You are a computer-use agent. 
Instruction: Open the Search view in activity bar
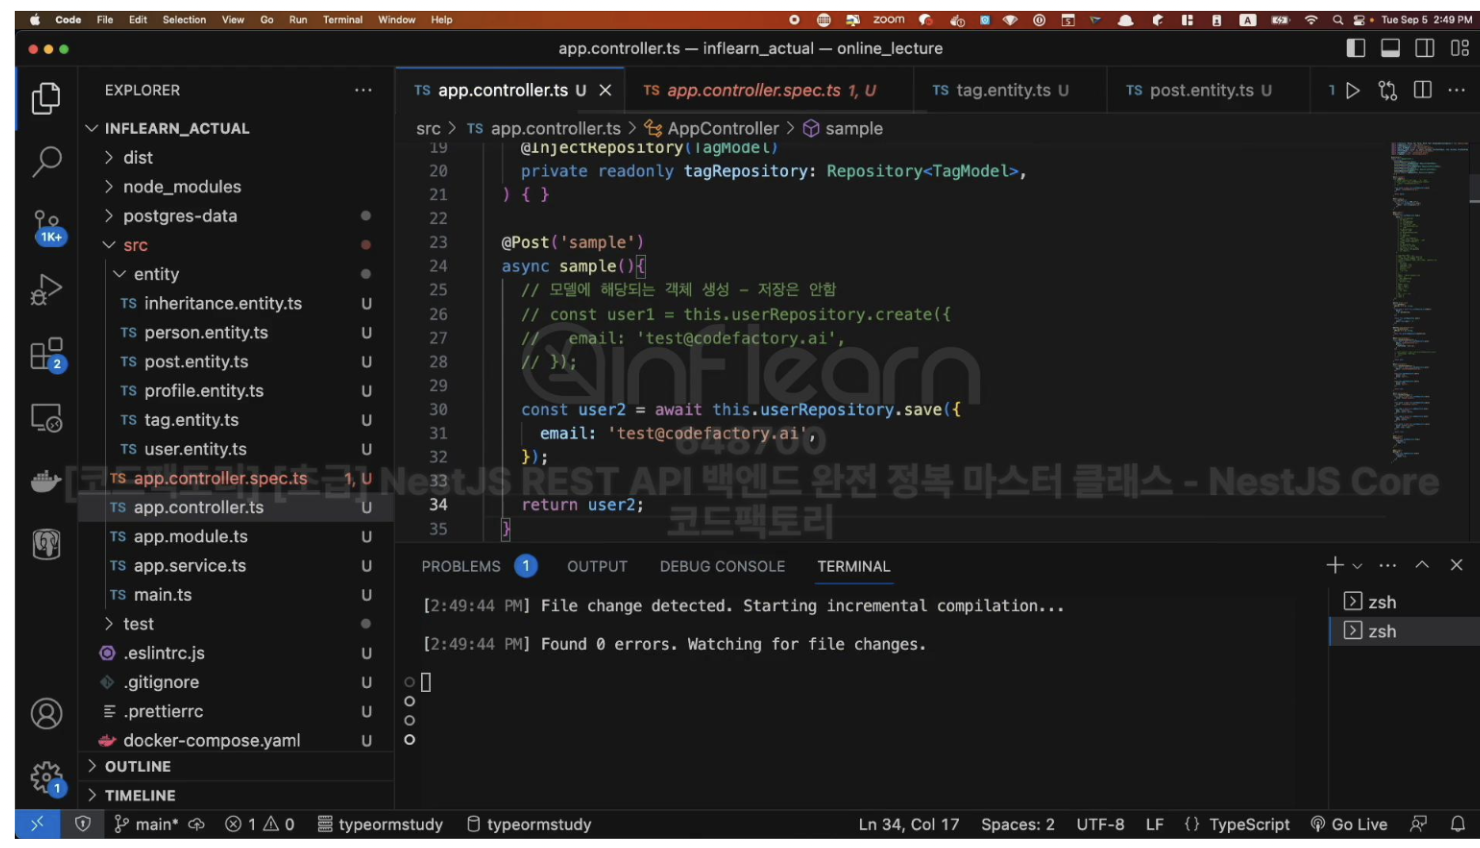pos(46,161)
